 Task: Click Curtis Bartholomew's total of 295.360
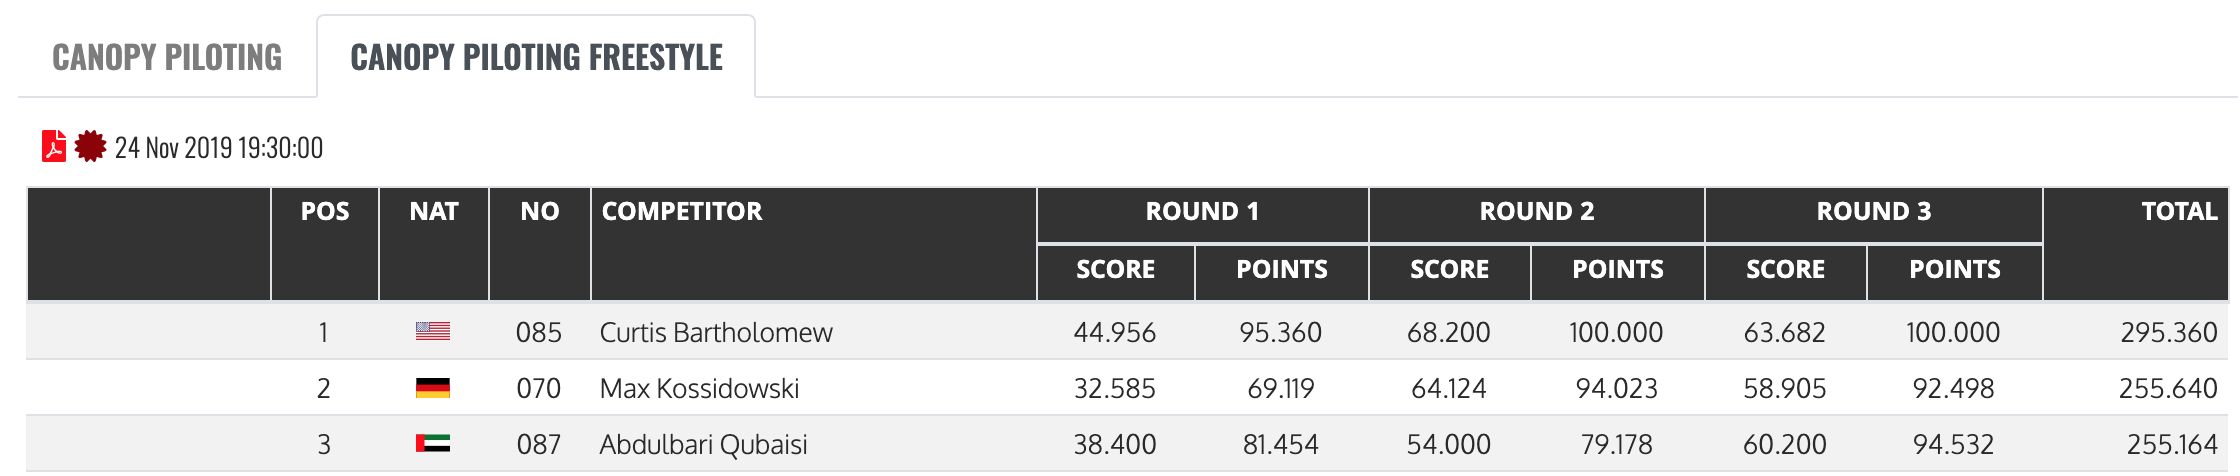(x=2168, y=332)
